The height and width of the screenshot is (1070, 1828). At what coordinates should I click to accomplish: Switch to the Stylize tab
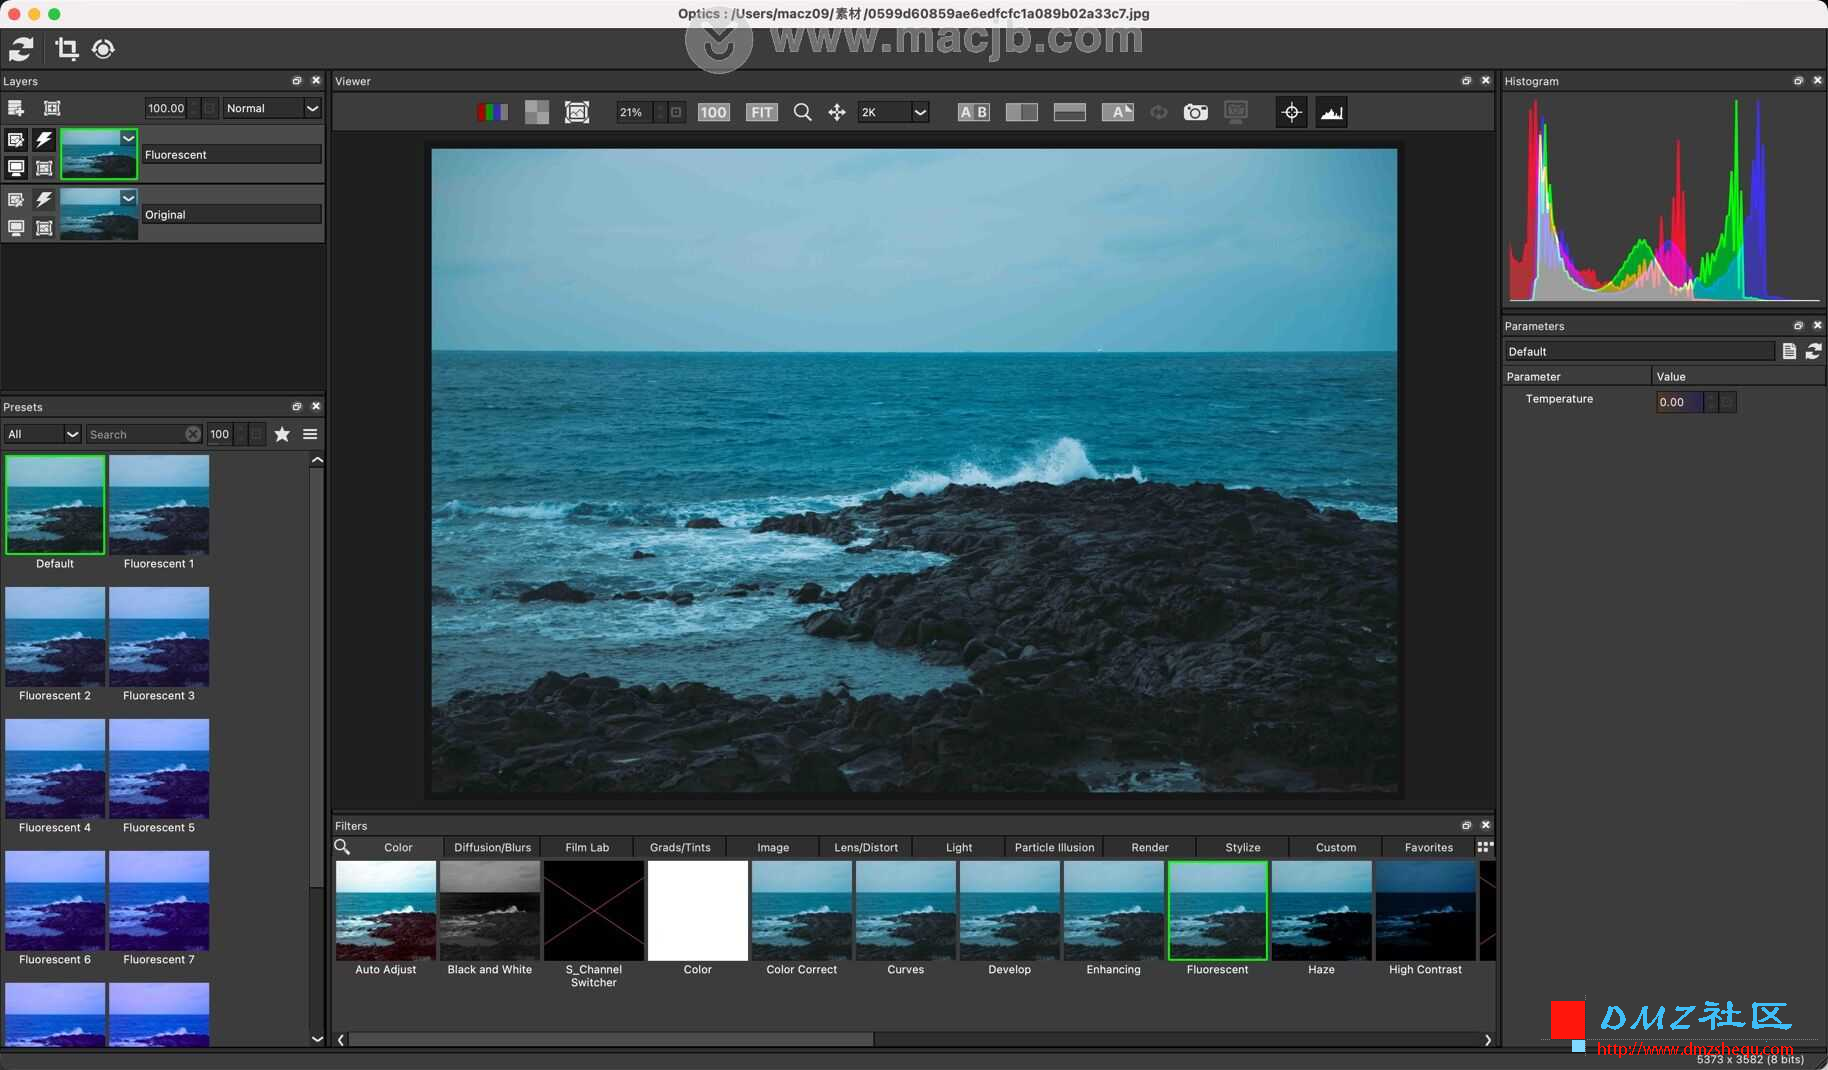coord(1243,847)
